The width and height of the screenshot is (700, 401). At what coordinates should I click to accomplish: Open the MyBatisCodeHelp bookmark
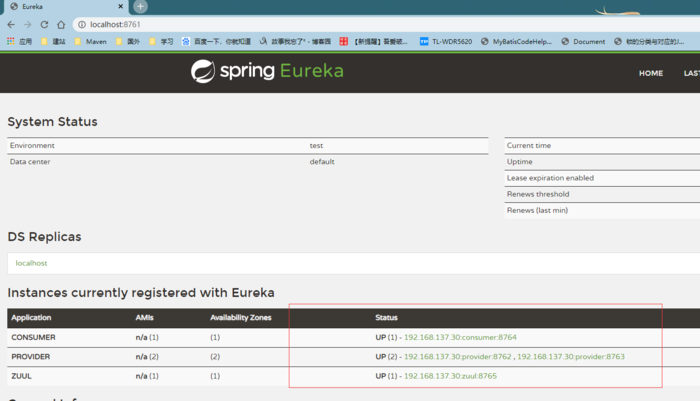coord(517,42)
